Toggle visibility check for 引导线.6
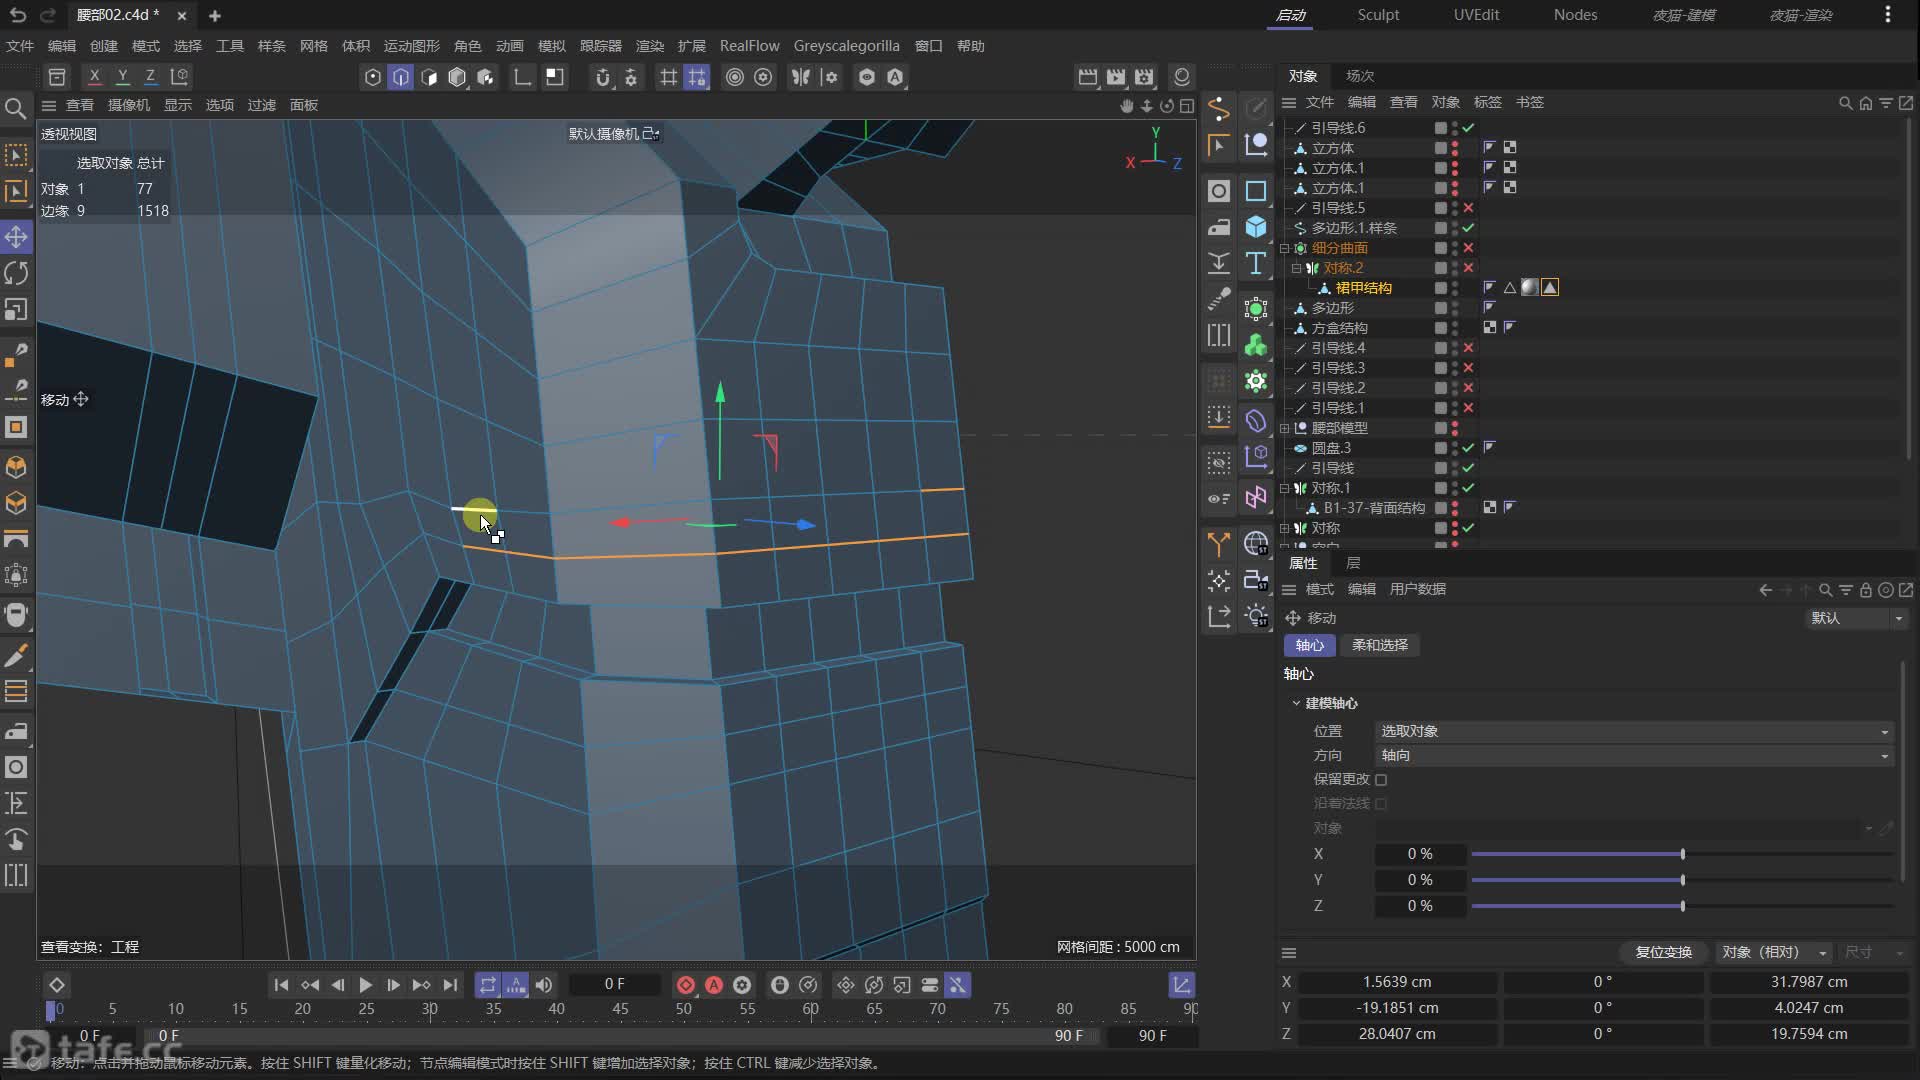Viewport: 1920px width, 1080px height. point(1468,128)
